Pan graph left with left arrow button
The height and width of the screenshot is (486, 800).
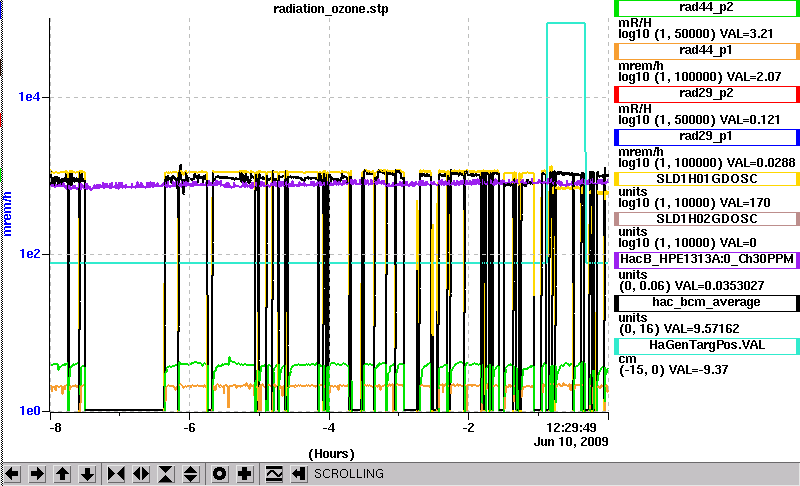point(12,474)
